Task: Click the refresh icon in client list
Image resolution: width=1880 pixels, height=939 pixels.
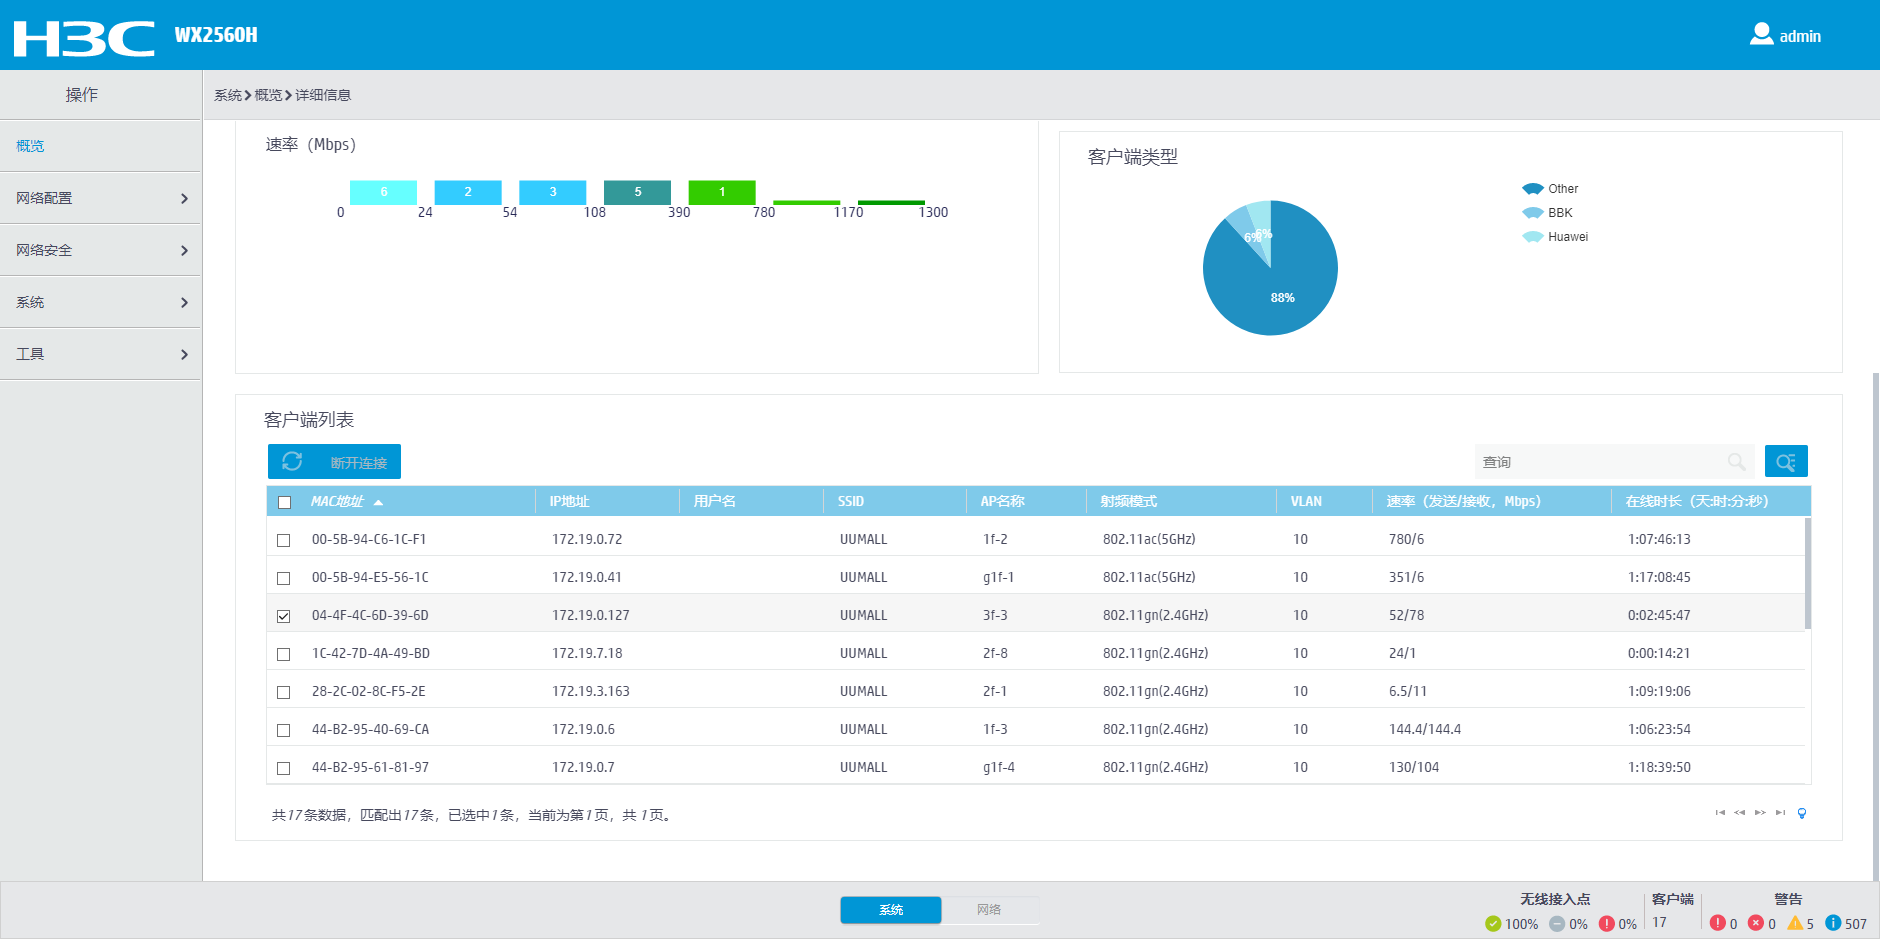Action: tap(292, 461)
